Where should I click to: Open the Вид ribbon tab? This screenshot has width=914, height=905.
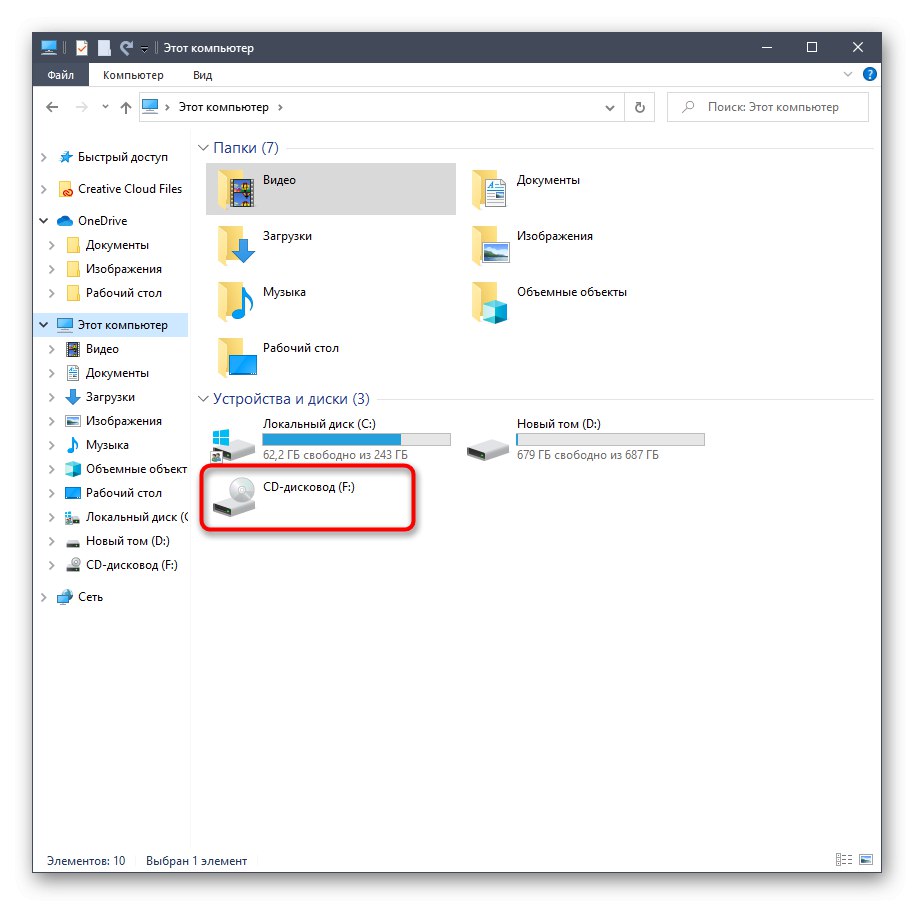click(x=202, y=75)
